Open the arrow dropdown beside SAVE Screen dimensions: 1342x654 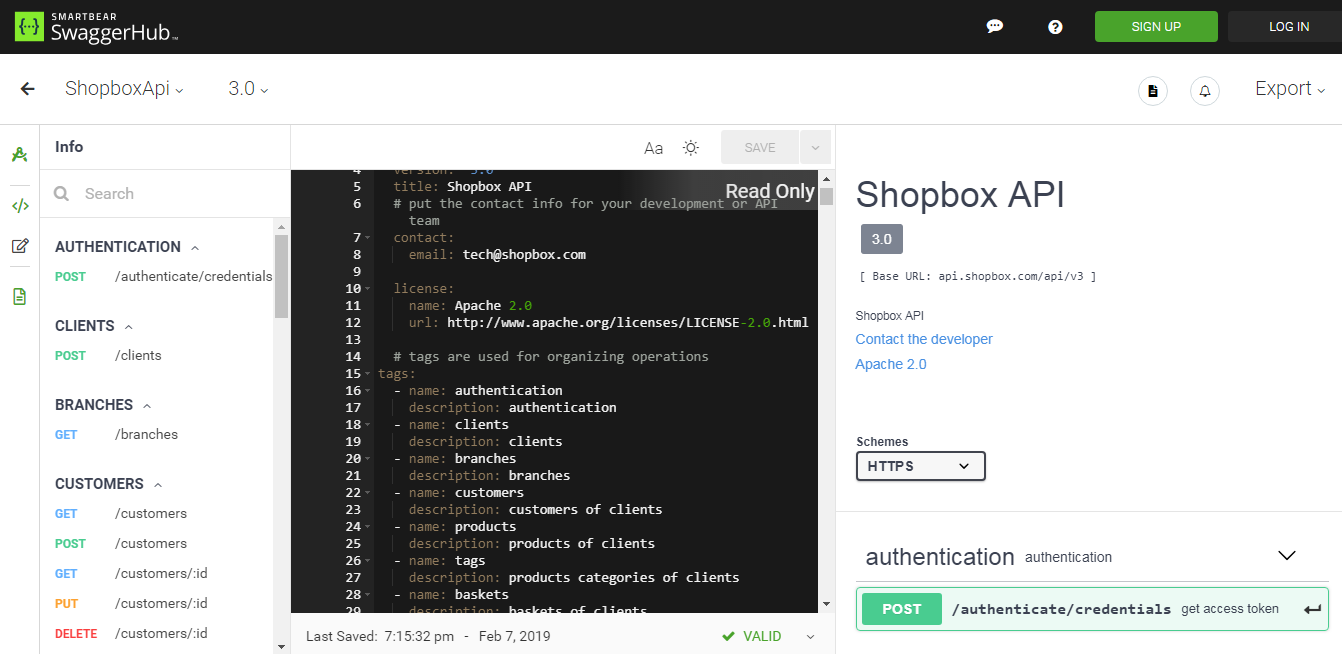(815, 147)
